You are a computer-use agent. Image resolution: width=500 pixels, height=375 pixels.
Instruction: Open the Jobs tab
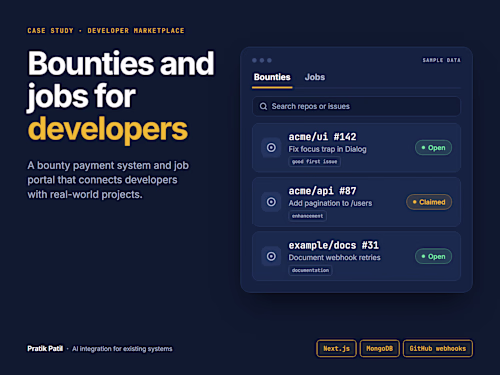click(x=315, y=77)
